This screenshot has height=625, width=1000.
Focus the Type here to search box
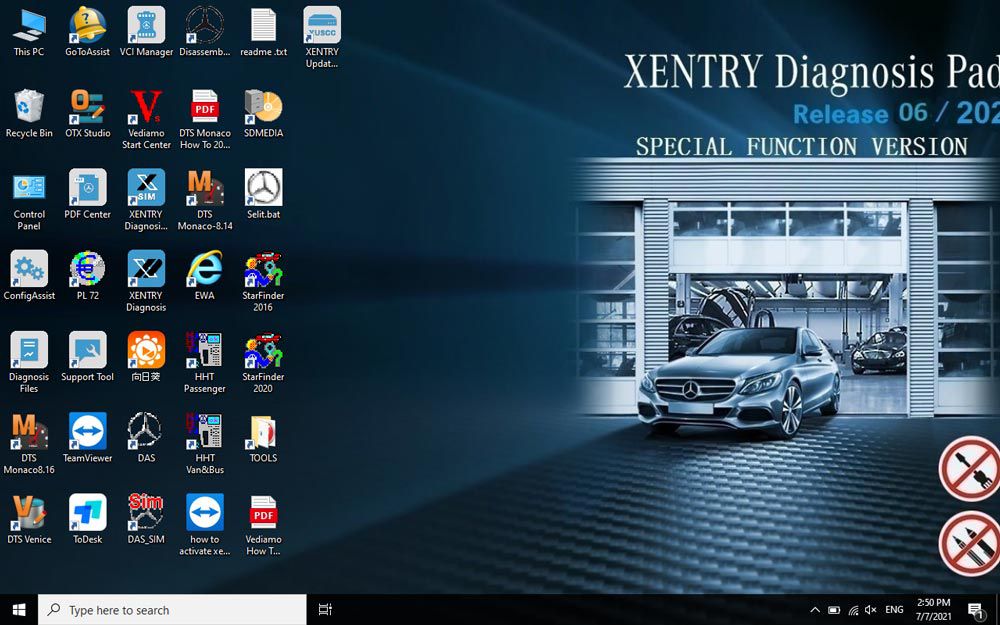(x=172, y=610)
